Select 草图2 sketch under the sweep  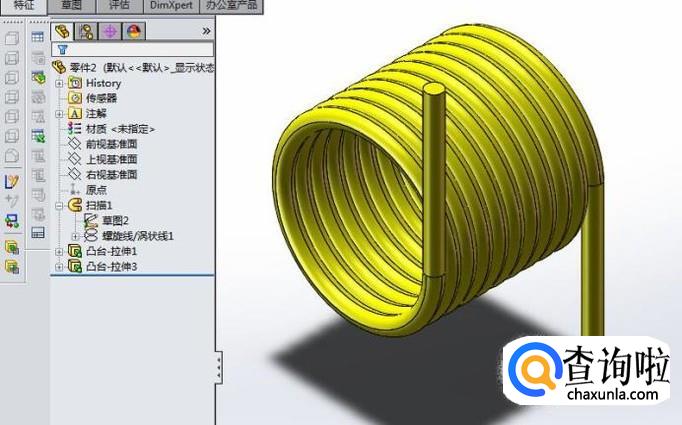pos(106,221)
